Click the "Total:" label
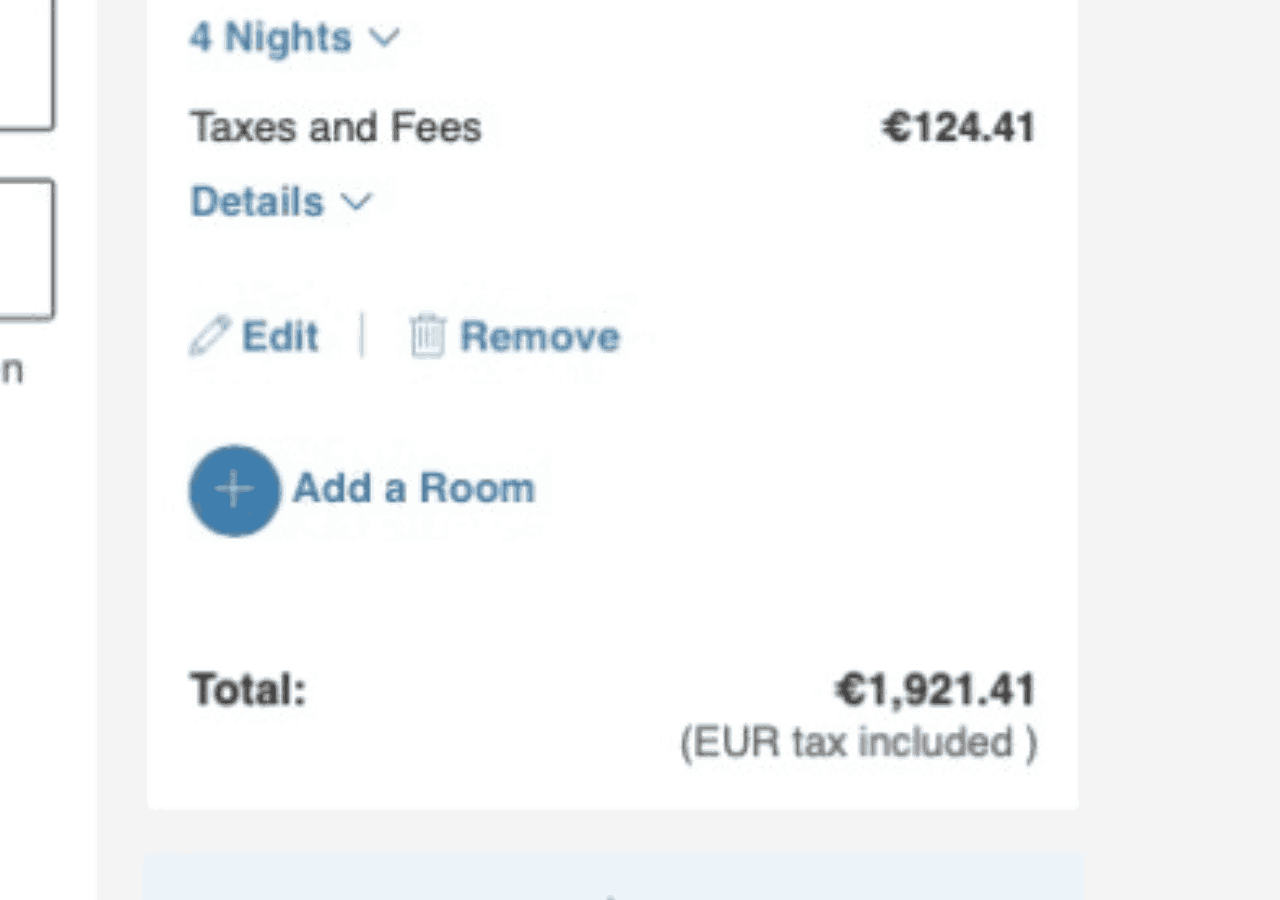The image size is (1280, 900). pyautogui.click(x=248, y=690)
